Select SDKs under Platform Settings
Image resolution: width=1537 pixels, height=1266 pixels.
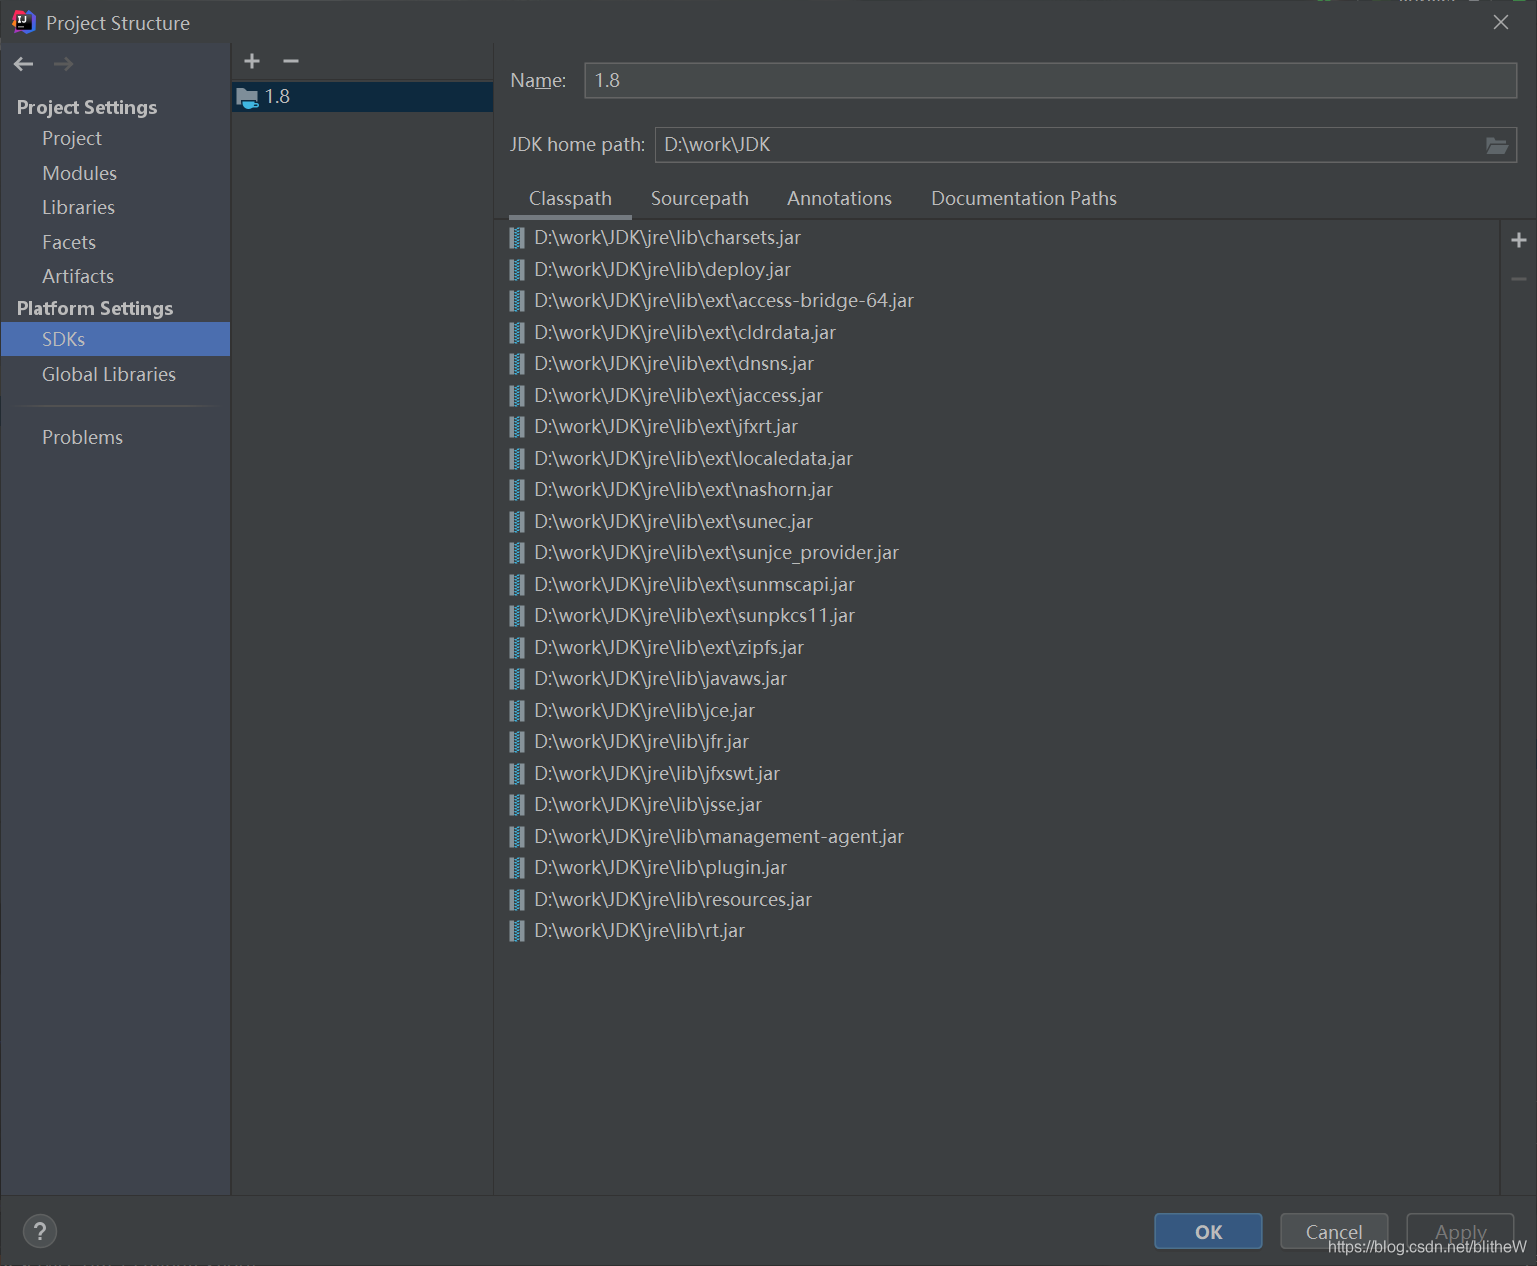[115, 339]
